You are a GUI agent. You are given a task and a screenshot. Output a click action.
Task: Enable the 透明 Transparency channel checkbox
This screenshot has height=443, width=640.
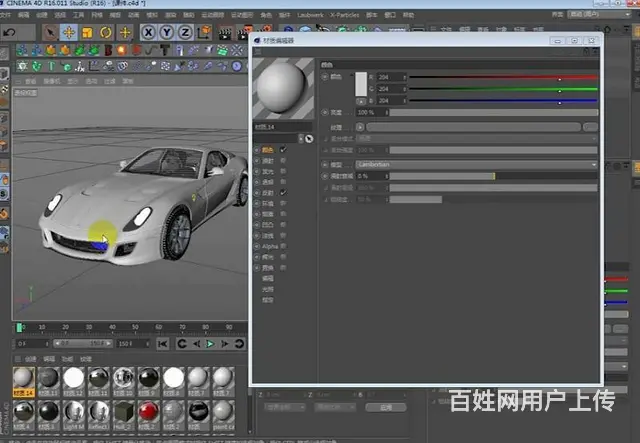283,182
